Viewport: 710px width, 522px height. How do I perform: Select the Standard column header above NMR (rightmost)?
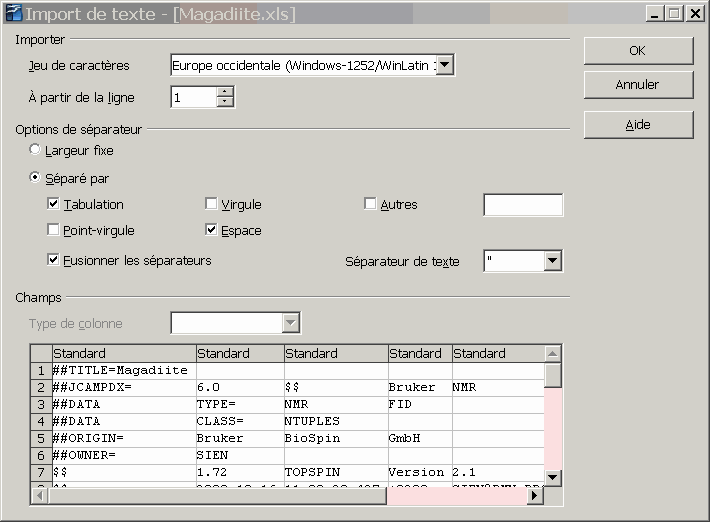pos(498,354)
